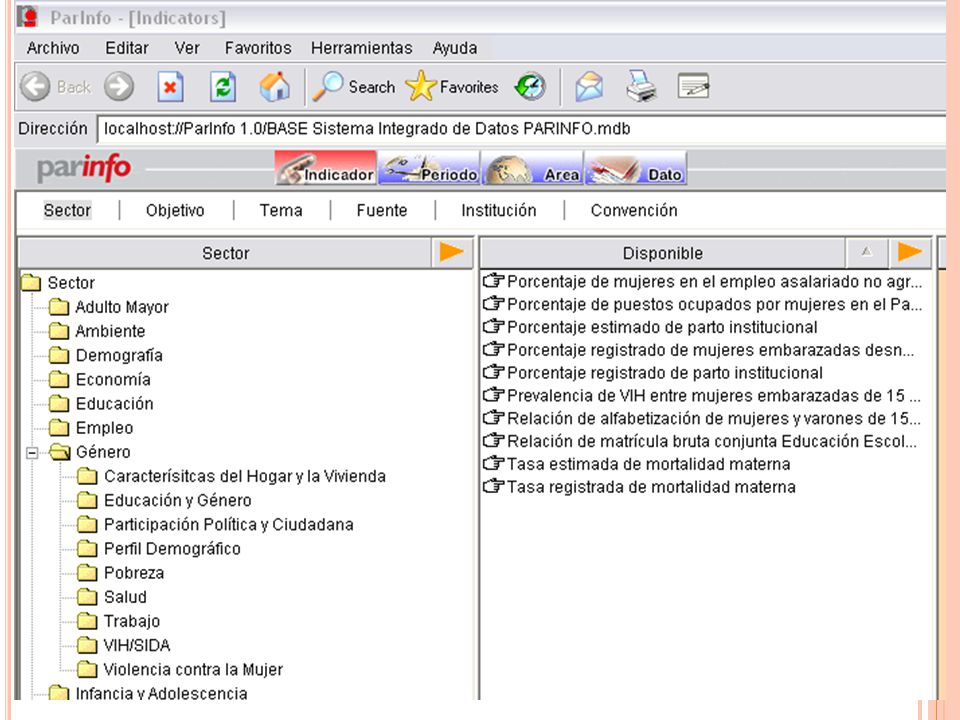
Task: Click orange arrow in Disponible panel header
Action: tap(909, 252)
